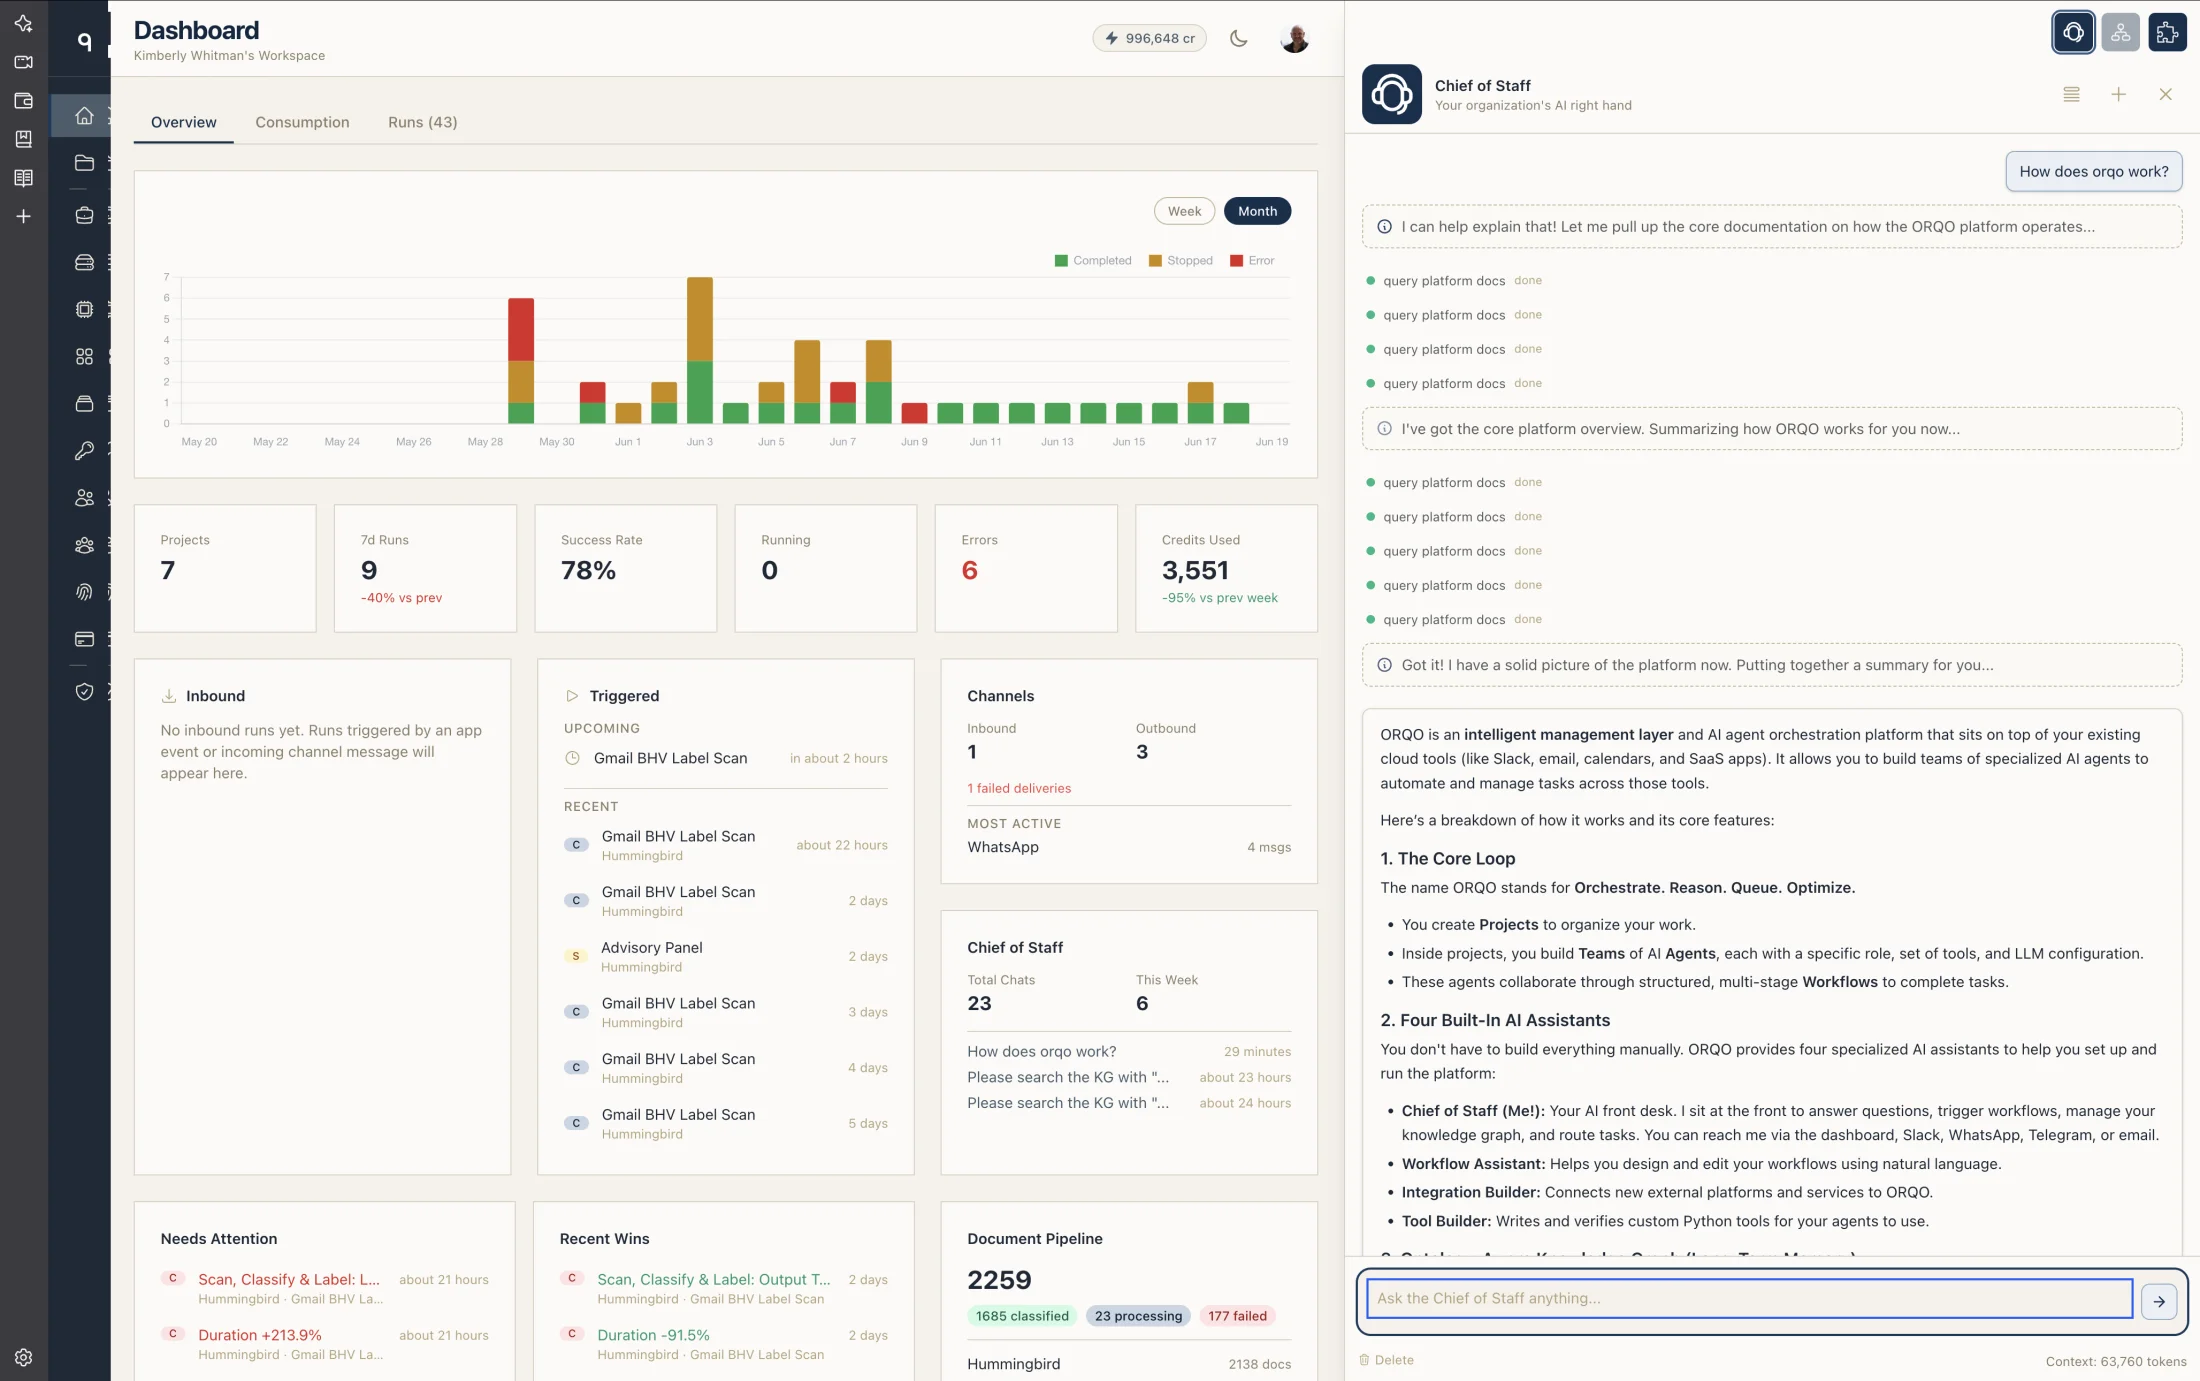
Task: Open the 'How does orqo work?' recent chat
Action: click(x=1128, y=1051)
